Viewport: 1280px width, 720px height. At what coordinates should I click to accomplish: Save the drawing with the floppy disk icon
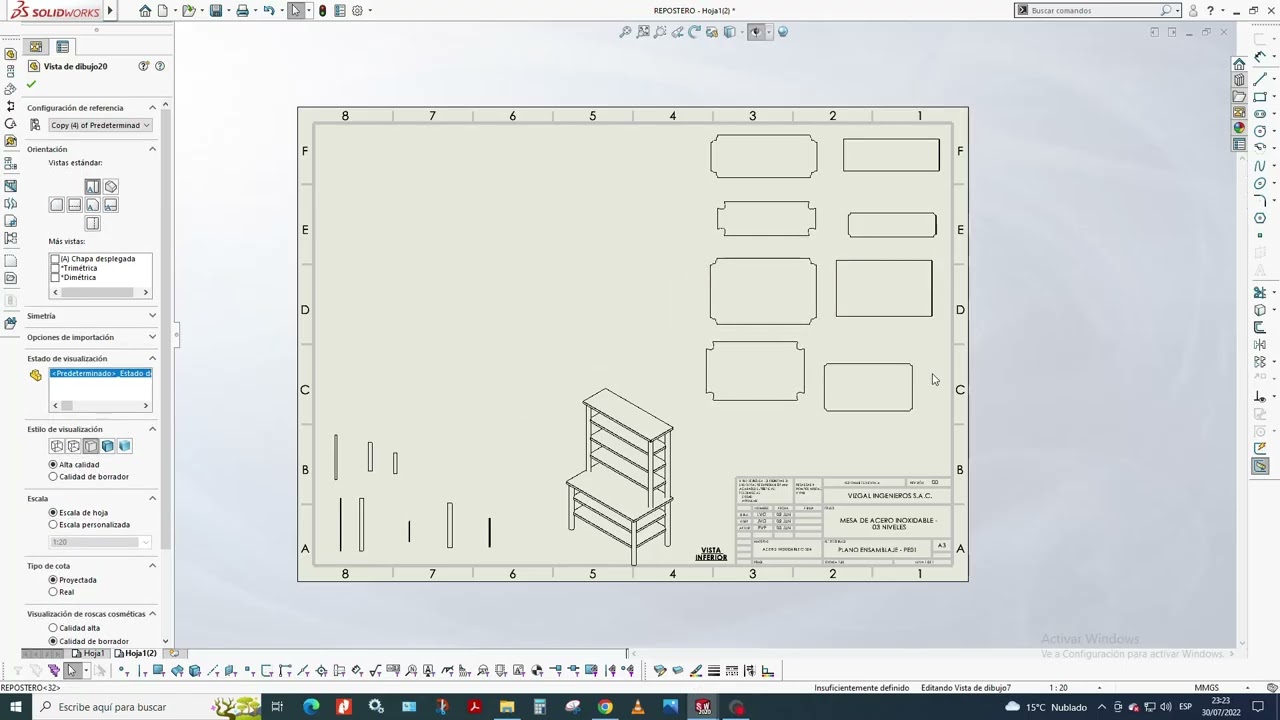tap(215, 11)
